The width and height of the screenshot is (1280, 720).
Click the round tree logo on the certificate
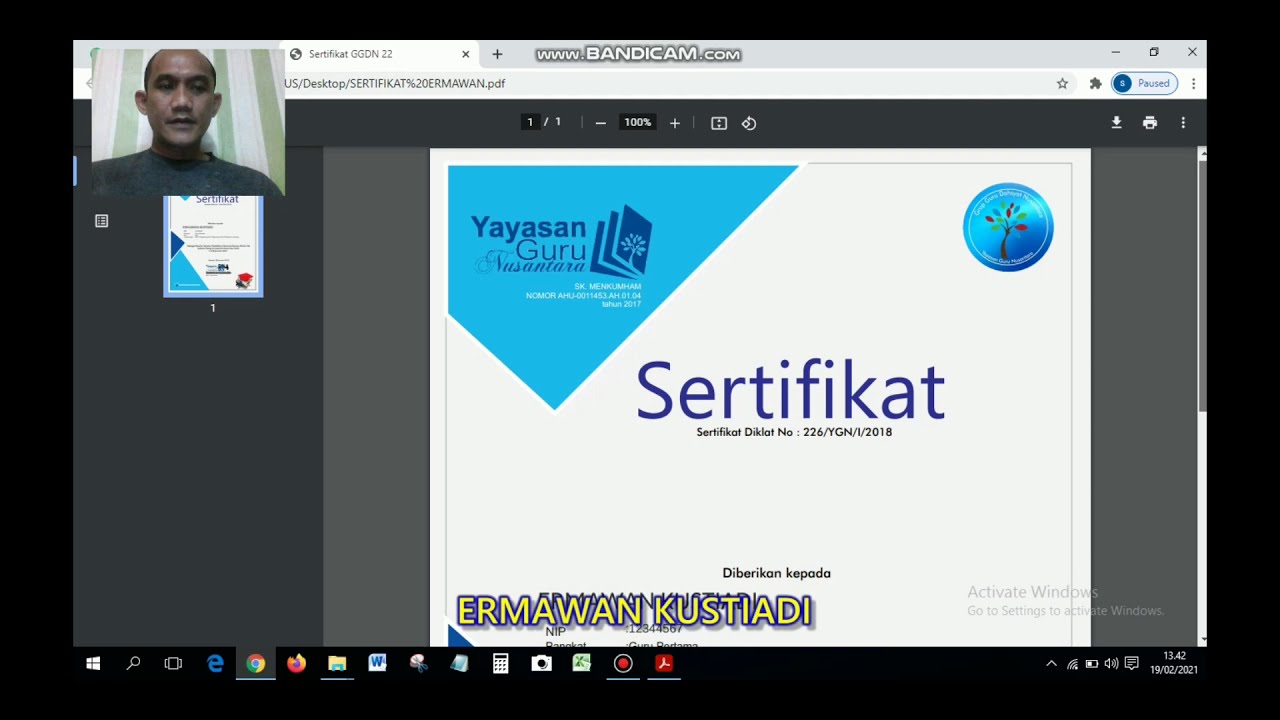point(1008,227)
